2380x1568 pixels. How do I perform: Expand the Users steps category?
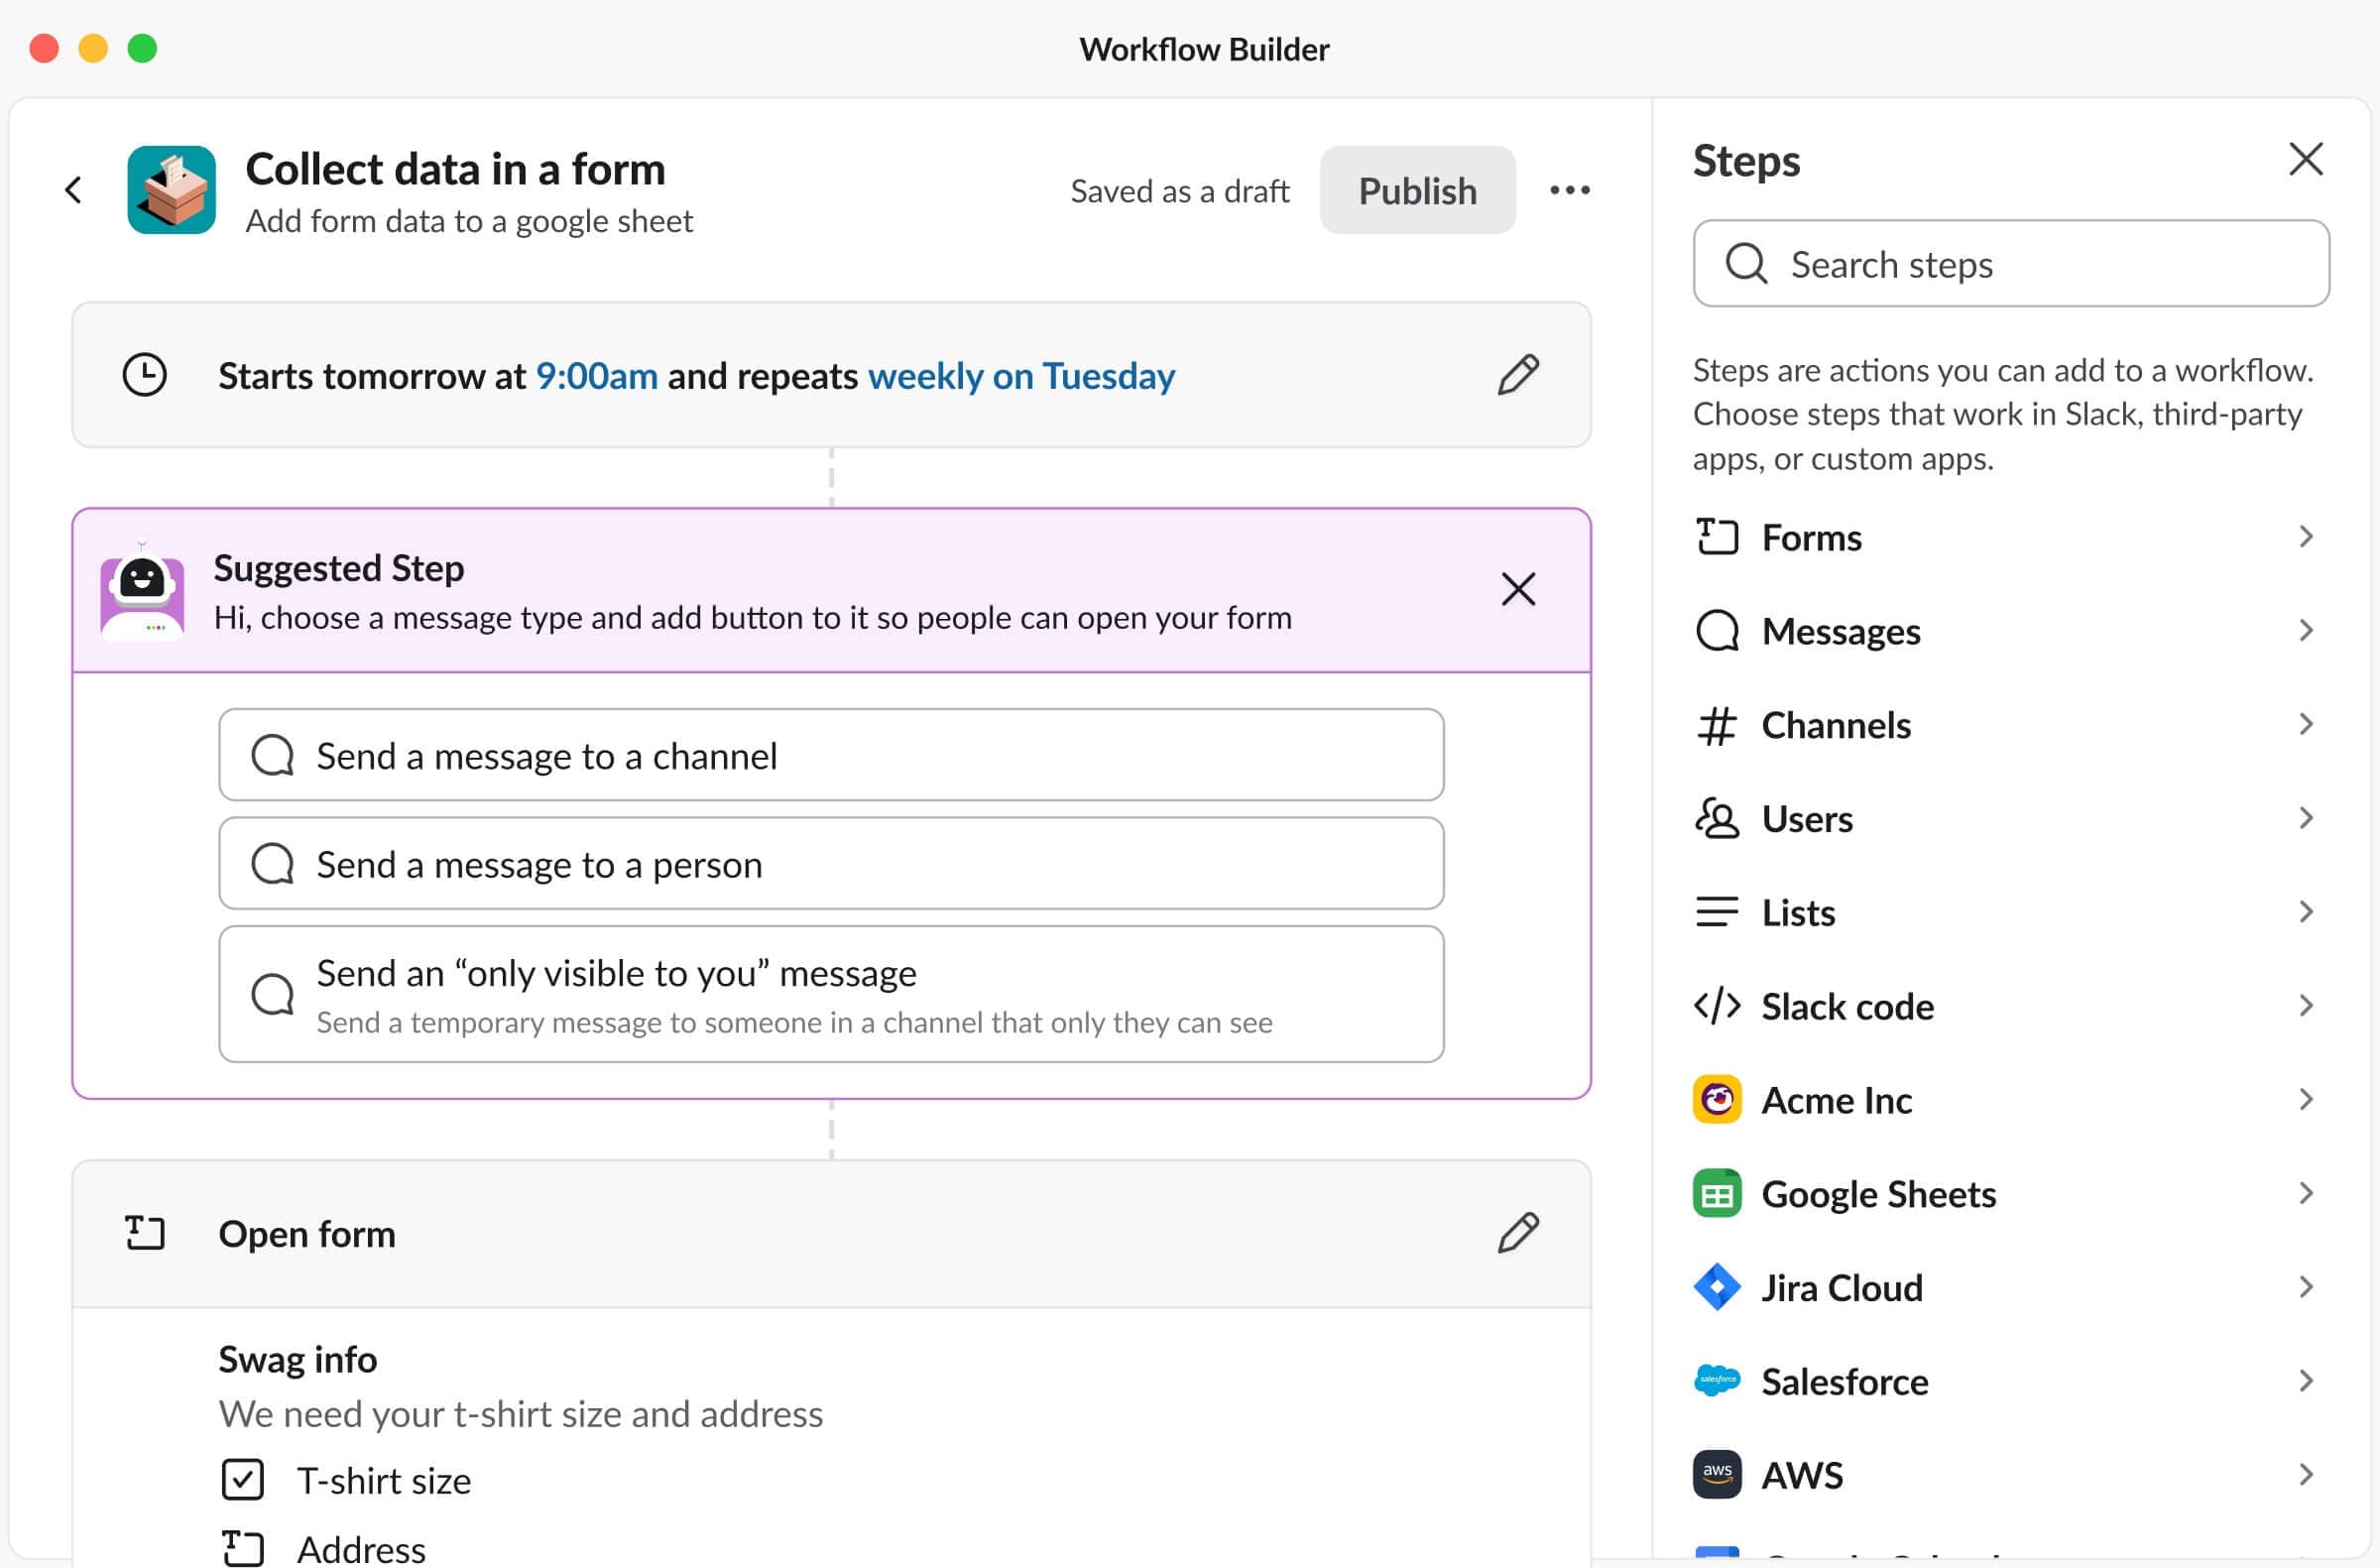(2305, 818)
